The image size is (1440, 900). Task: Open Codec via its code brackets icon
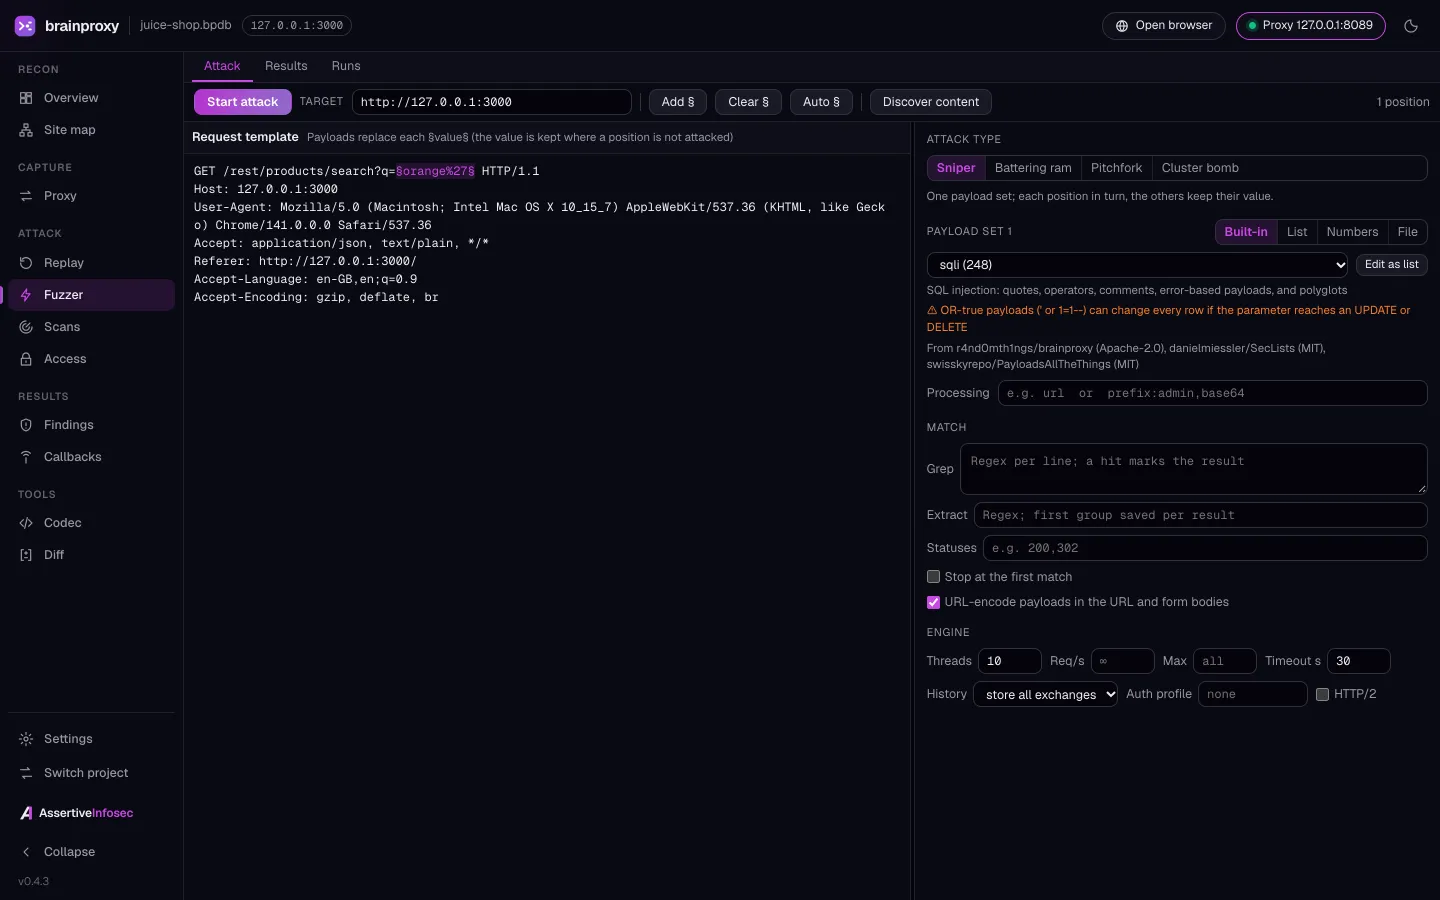pyautogui.click(x=26, y=523)
